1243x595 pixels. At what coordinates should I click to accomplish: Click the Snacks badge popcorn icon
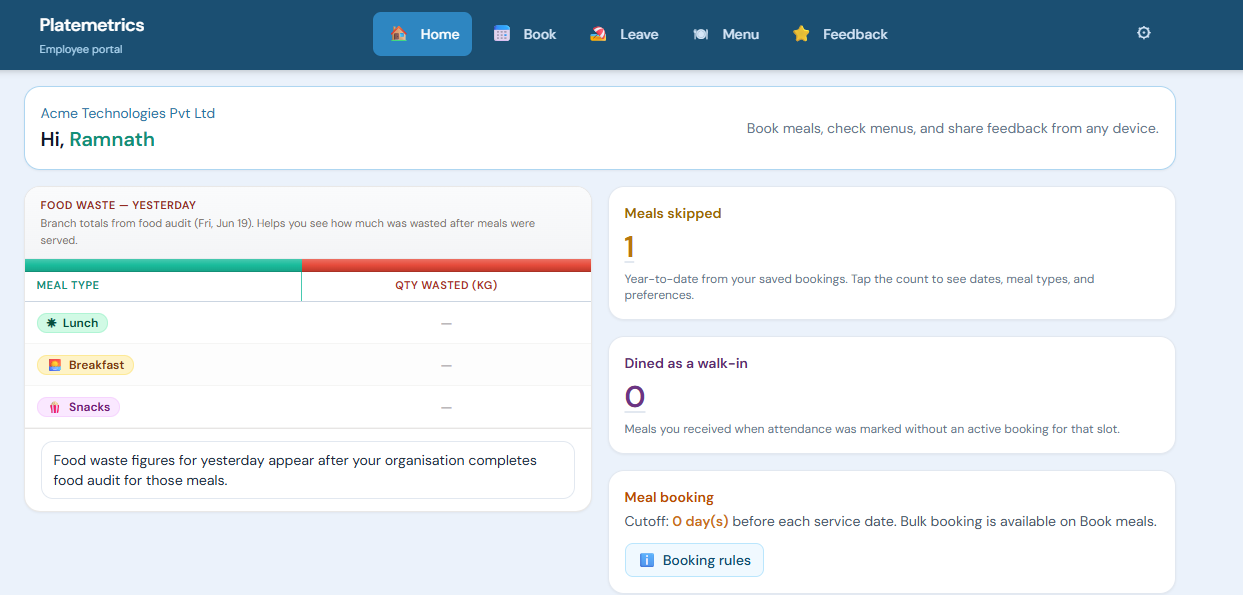coord(54,407)
